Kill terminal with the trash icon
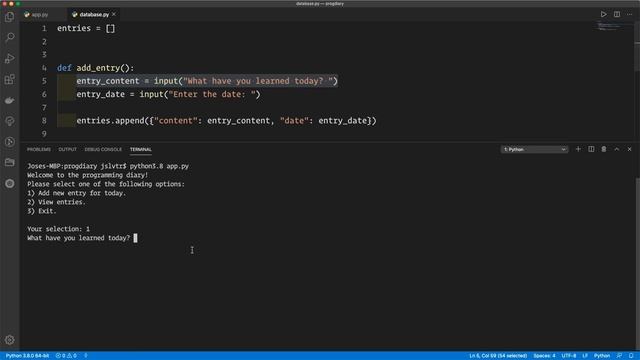Viewport: 640px width, 360px height. [x=604, y=149]
